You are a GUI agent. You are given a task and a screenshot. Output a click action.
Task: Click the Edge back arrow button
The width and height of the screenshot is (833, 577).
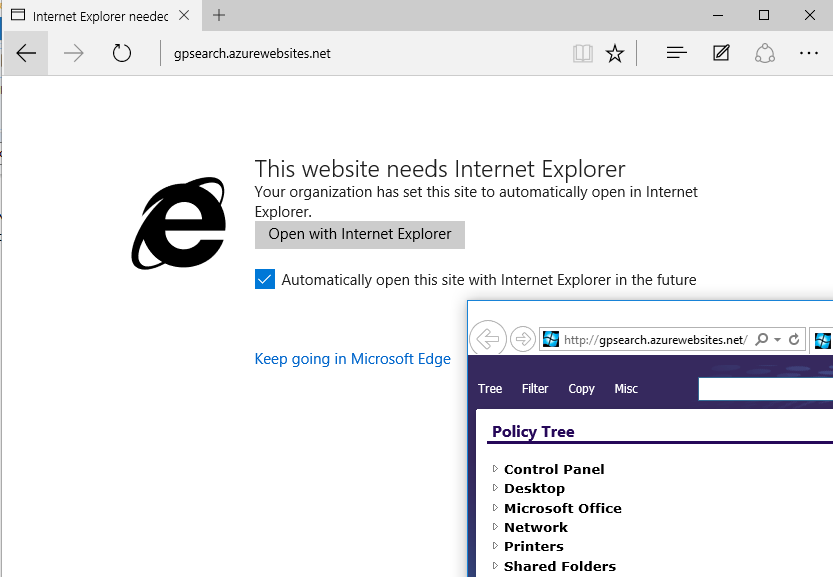pyautogui.click(x=26, y=54)
